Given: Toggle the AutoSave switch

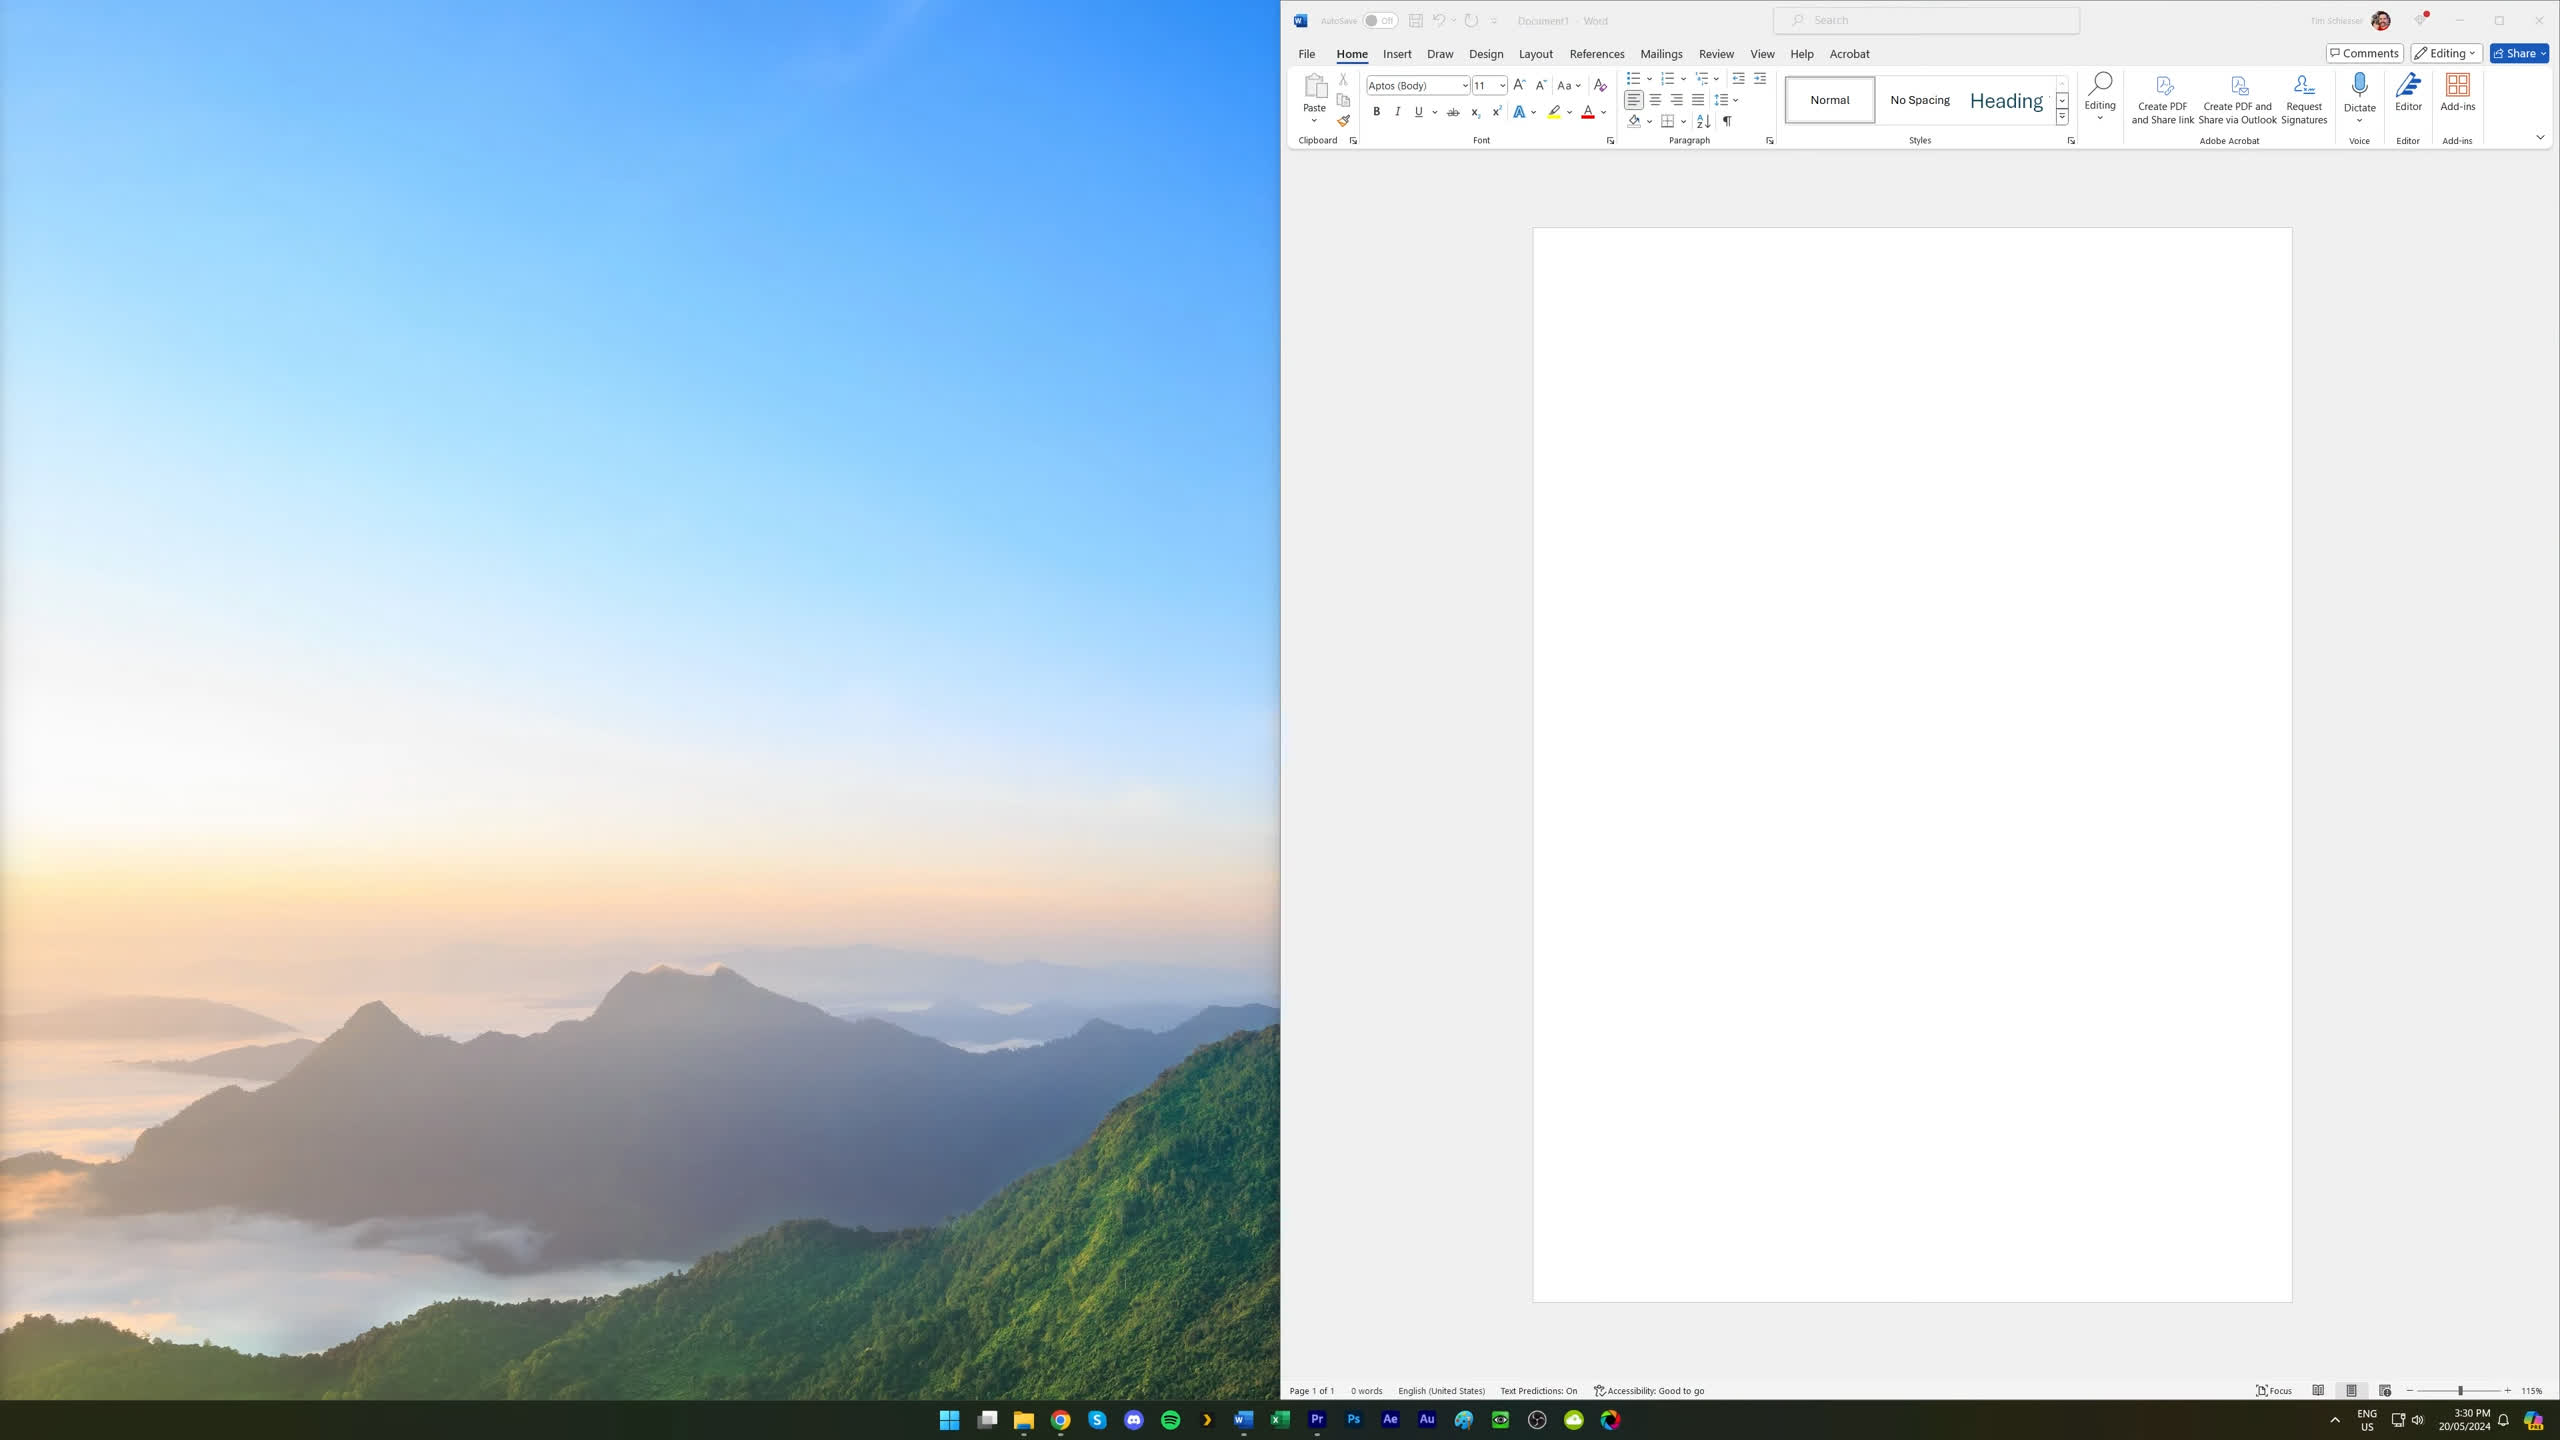Looking at the screenshot, I should tap(1380, 21).
